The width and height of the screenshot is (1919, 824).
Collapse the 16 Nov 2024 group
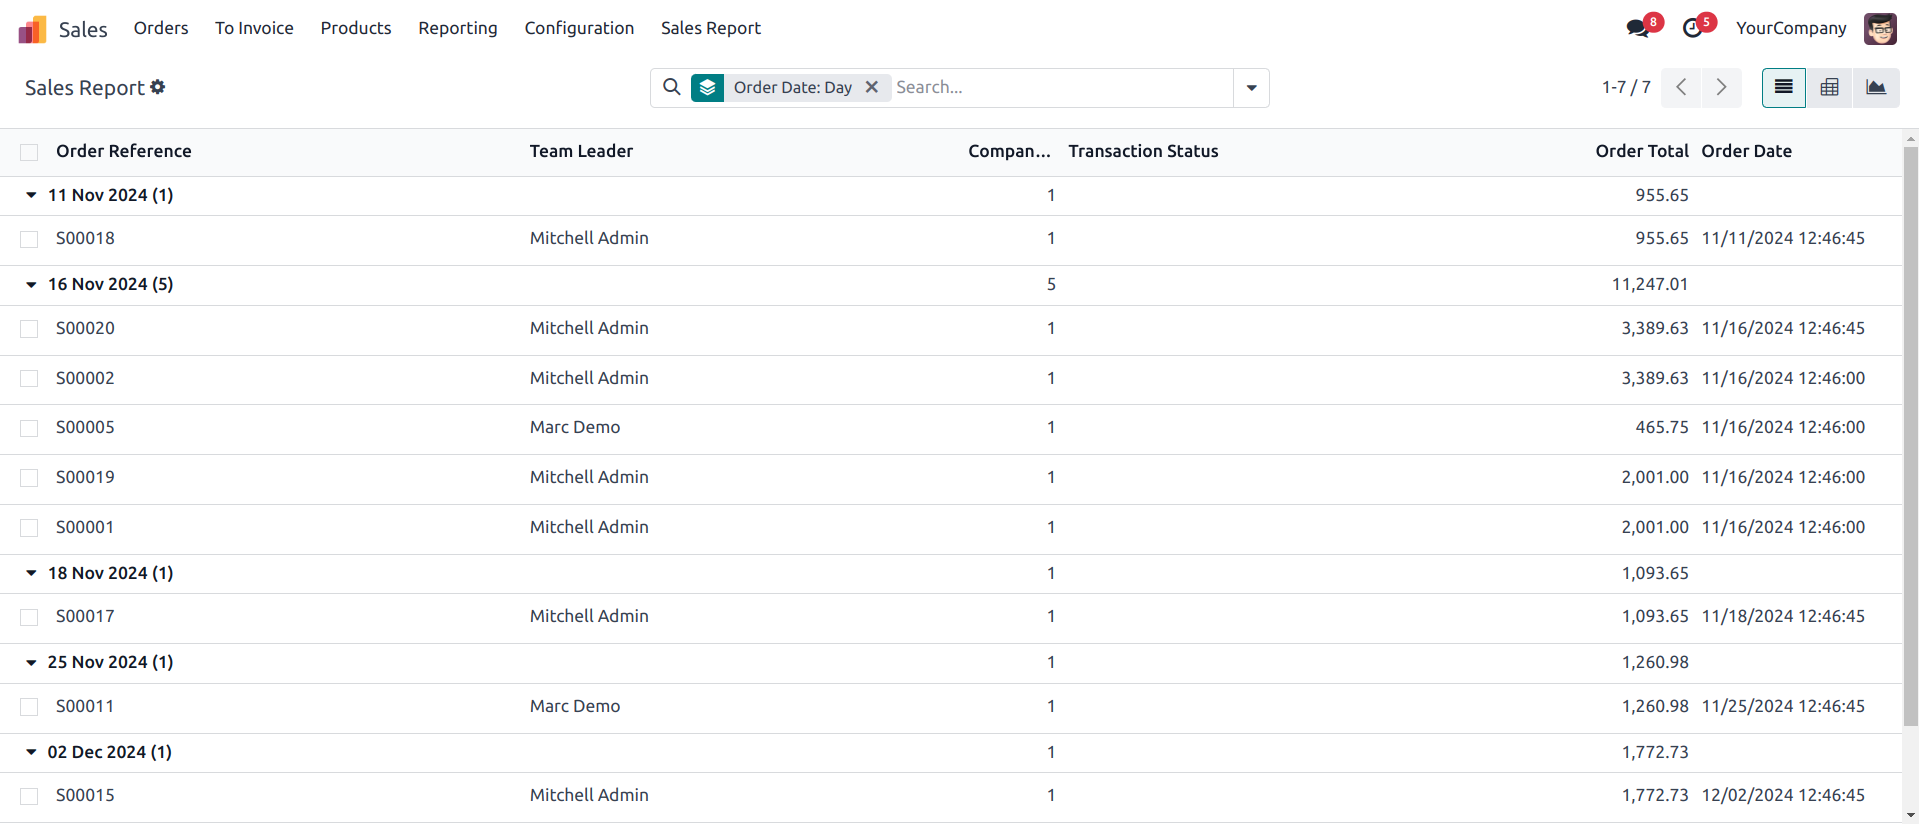[x=31, y=284]
